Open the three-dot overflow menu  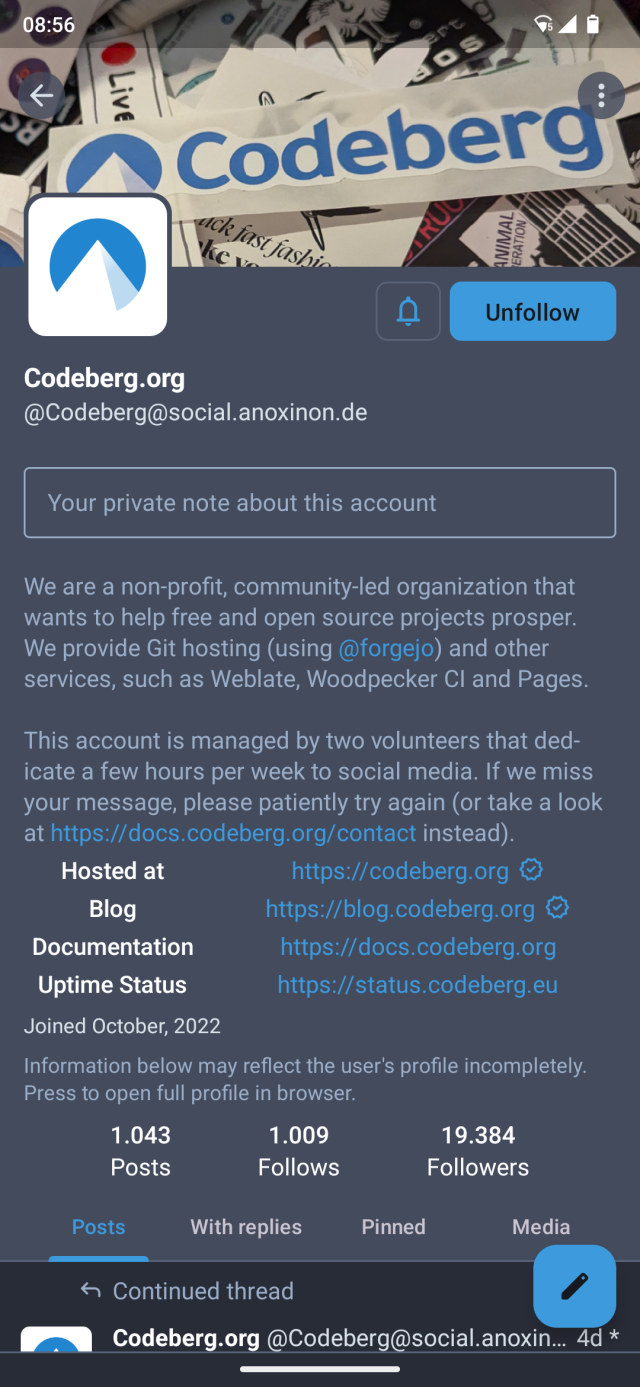[x=601, y=96]
